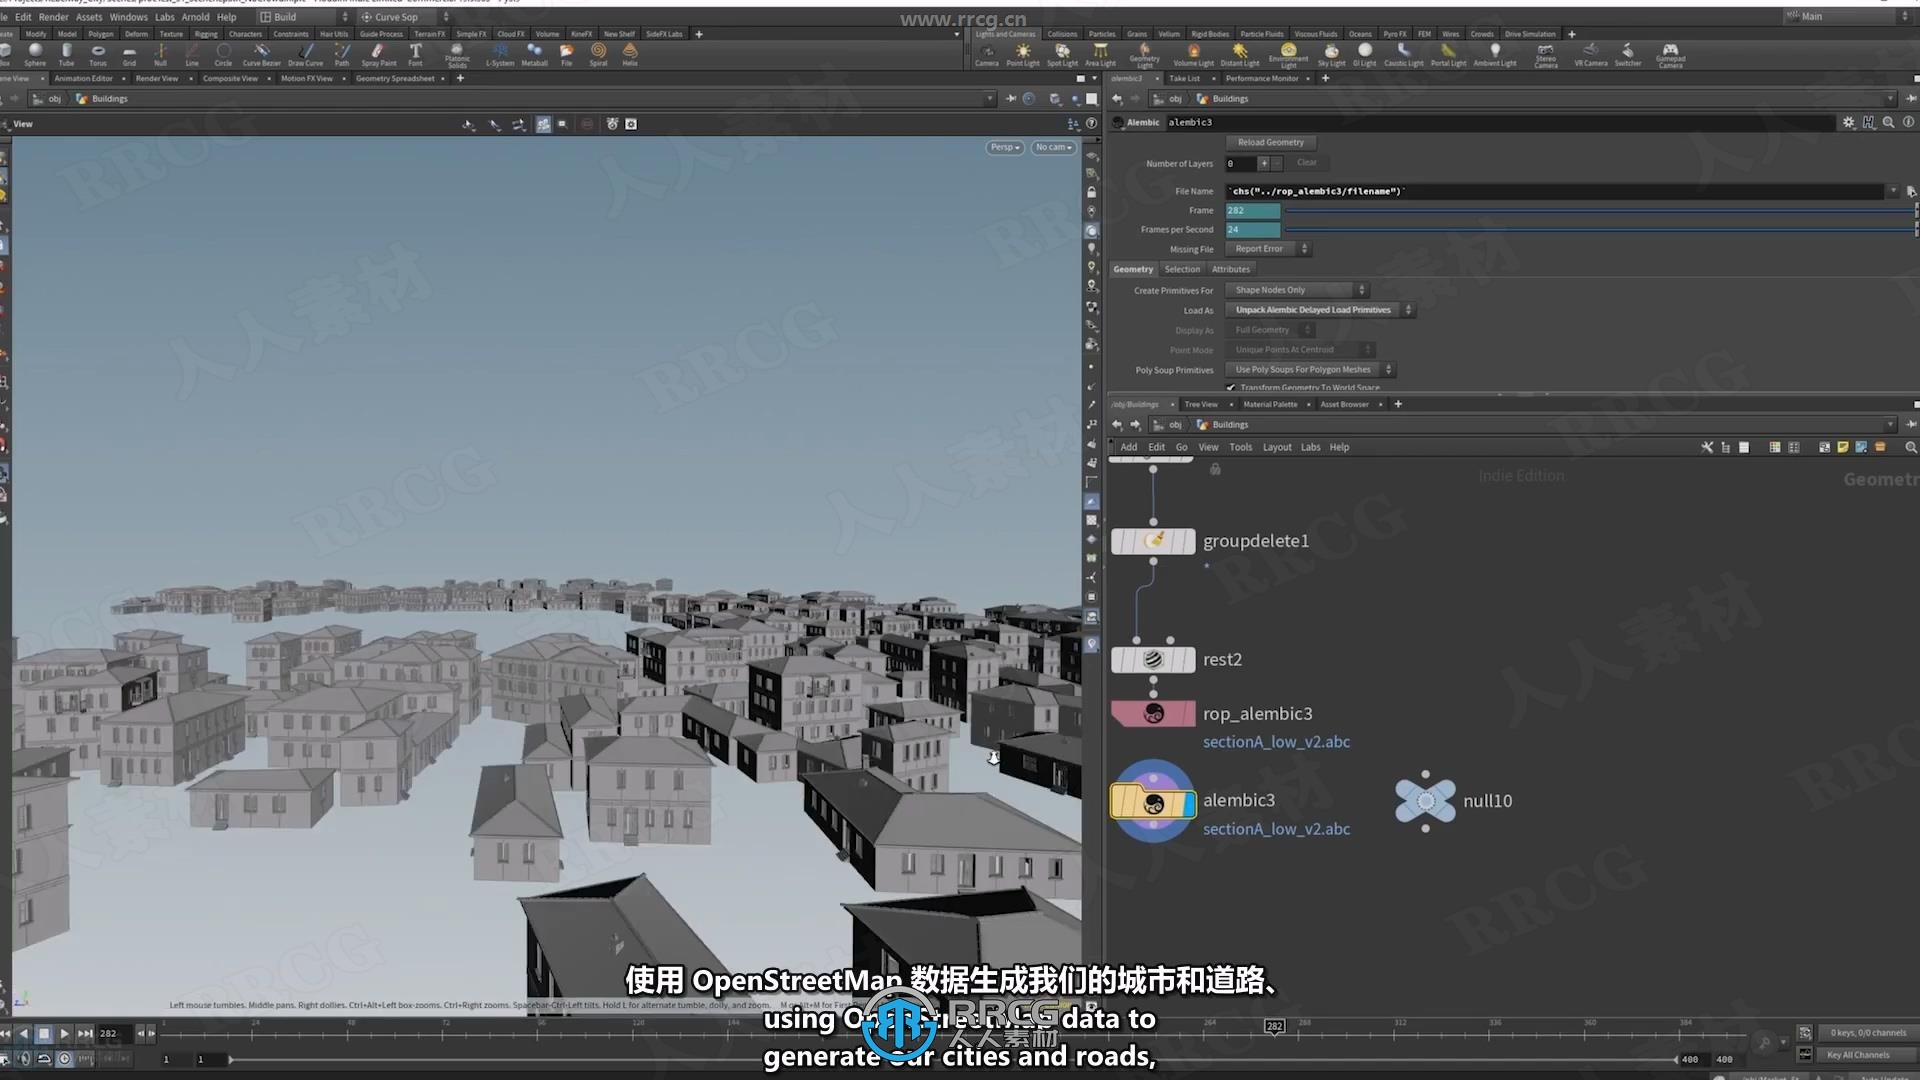The height and width of the screenshot is (1080, 1920).
Task: Select the Metaball shelf tool
Action: [x=534, y=54]
